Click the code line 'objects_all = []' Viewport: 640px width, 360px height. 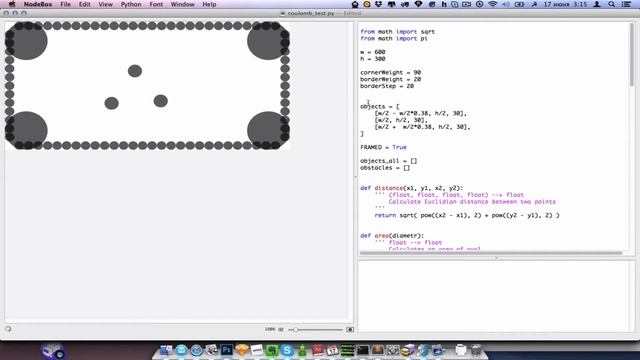click(388, 161)
